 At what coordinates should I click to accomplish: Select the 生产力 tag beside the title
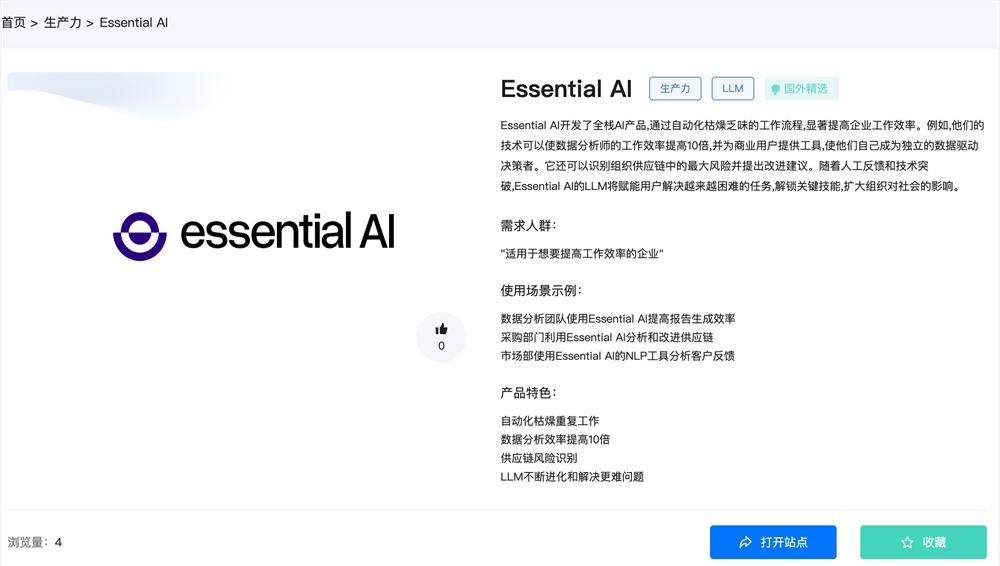[x=676, y=88]
